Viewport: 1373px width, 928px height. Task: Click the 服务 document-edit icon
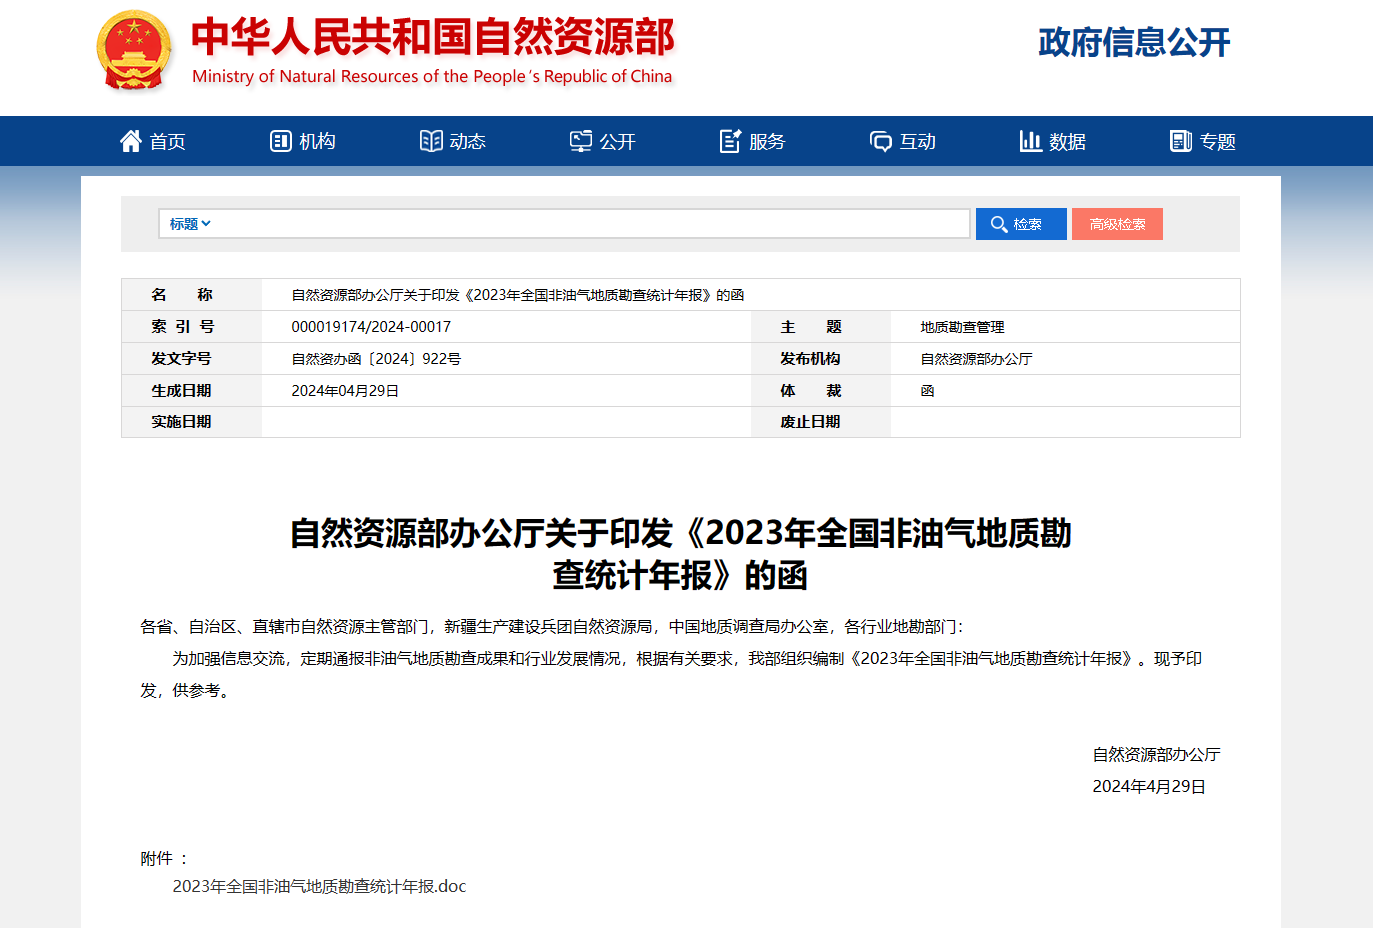tap(730, 141)
